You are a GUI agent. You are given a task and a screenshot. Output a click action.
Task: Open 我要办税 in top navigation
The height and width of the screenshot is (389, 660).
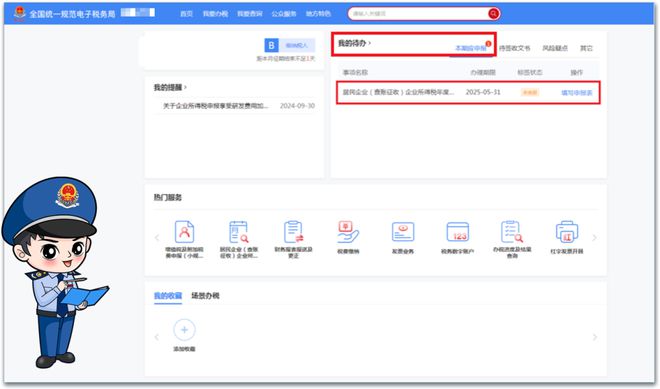pos(215,13)
